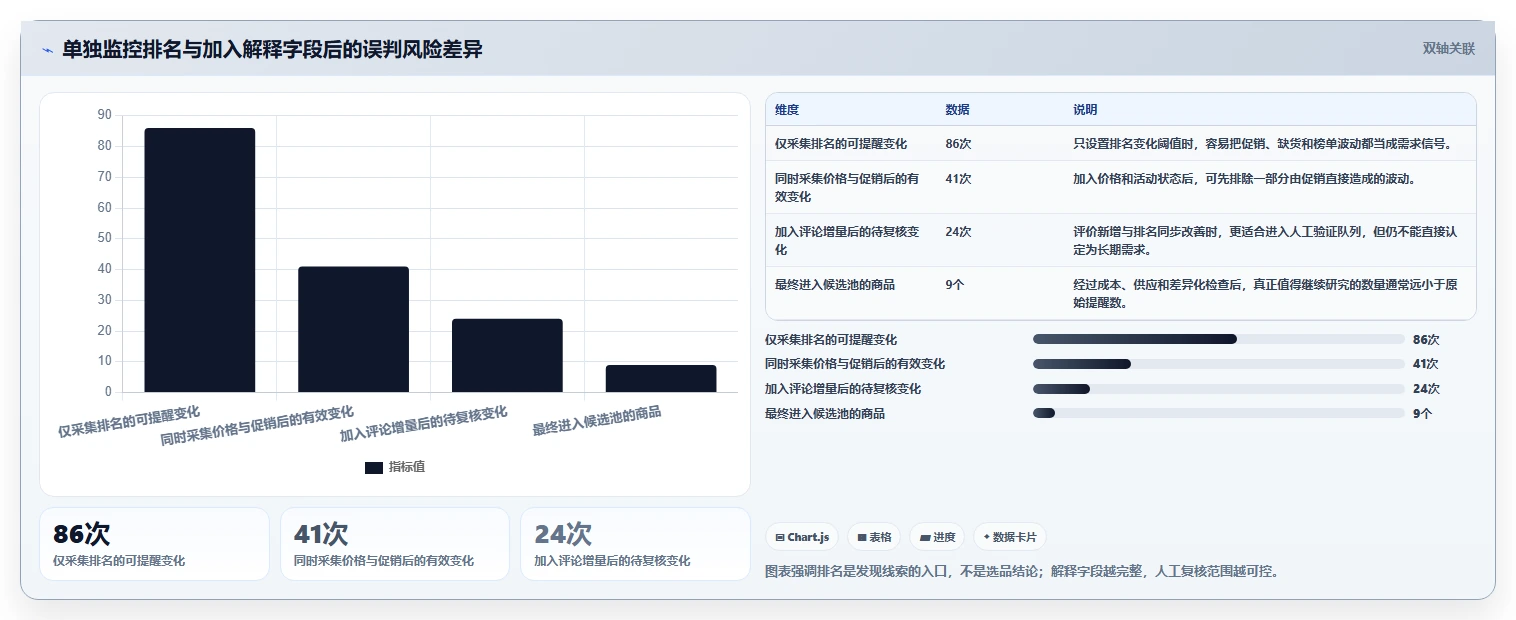The image size is (1516, 620).
Task: Click the 双轴关联 label in the header
Action: [x=1449, y=49]
